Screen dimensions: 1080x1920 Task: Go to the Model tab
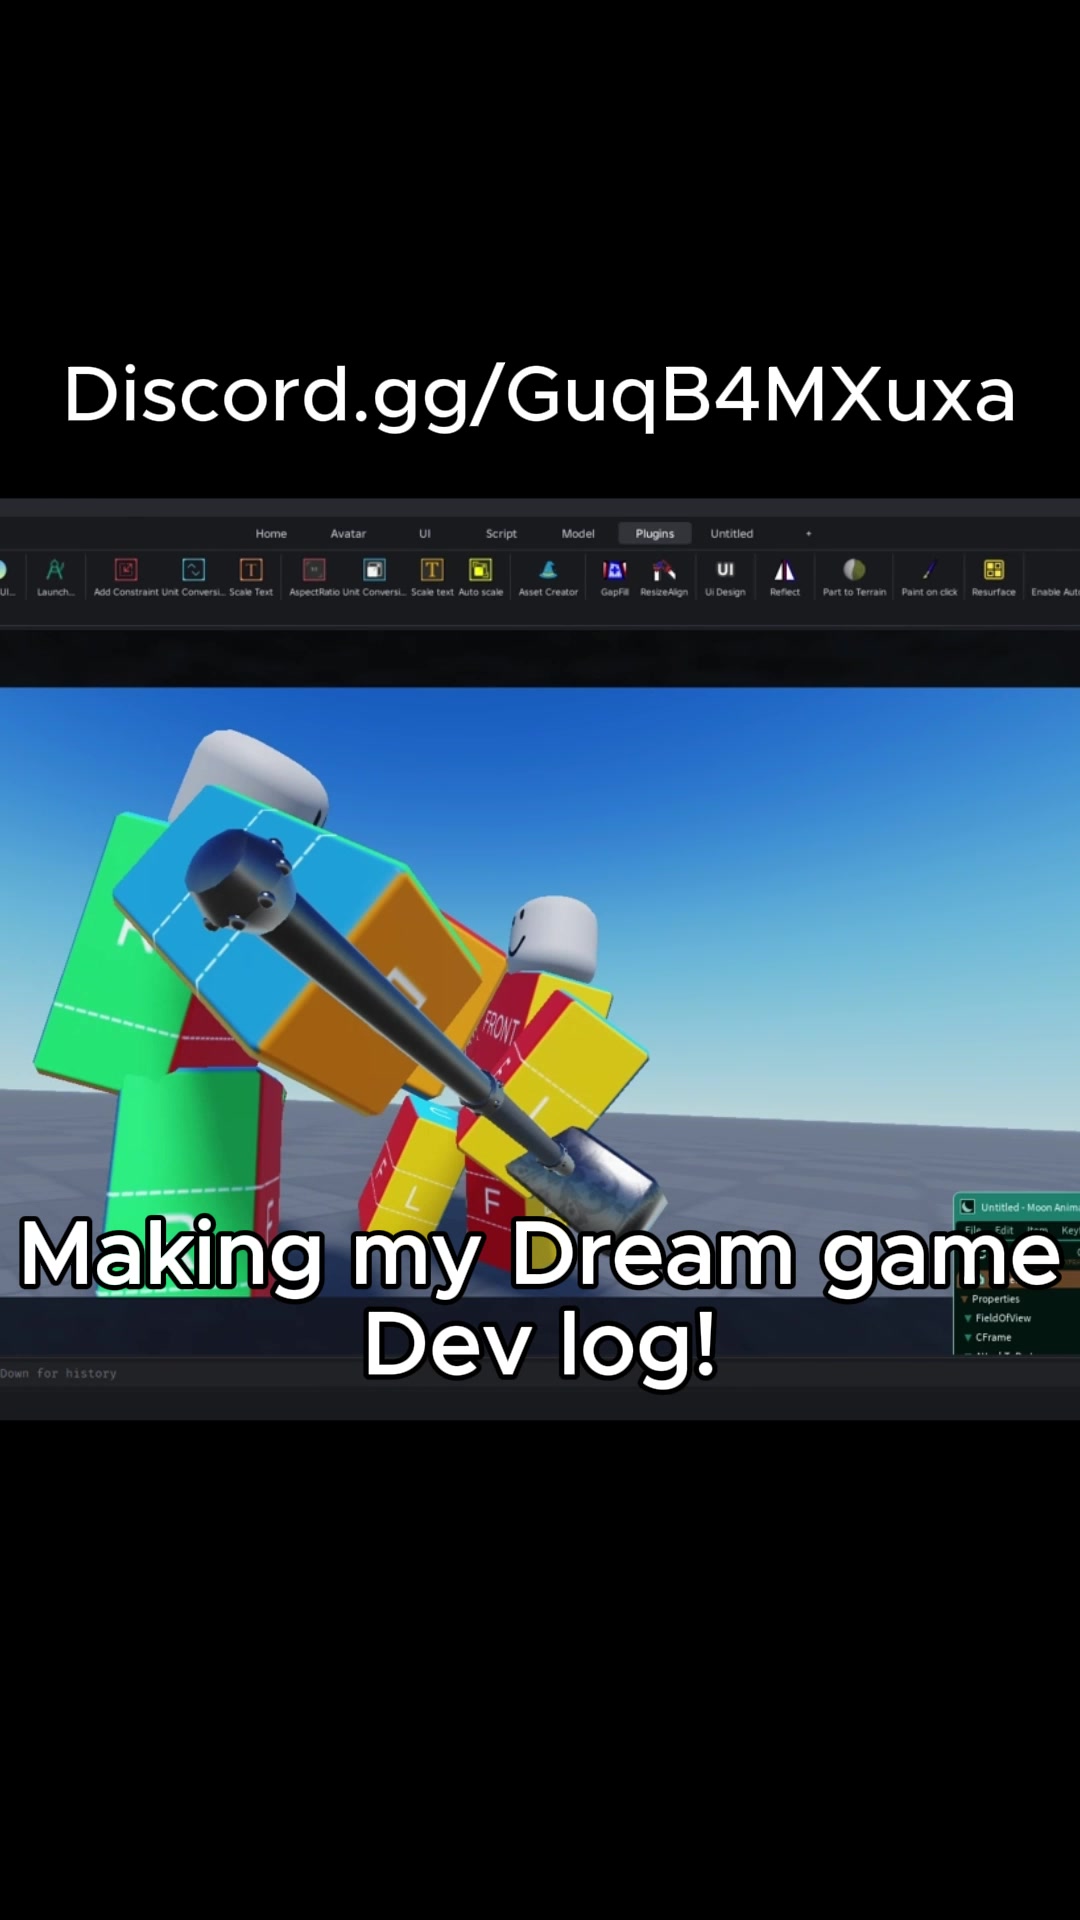578,534
